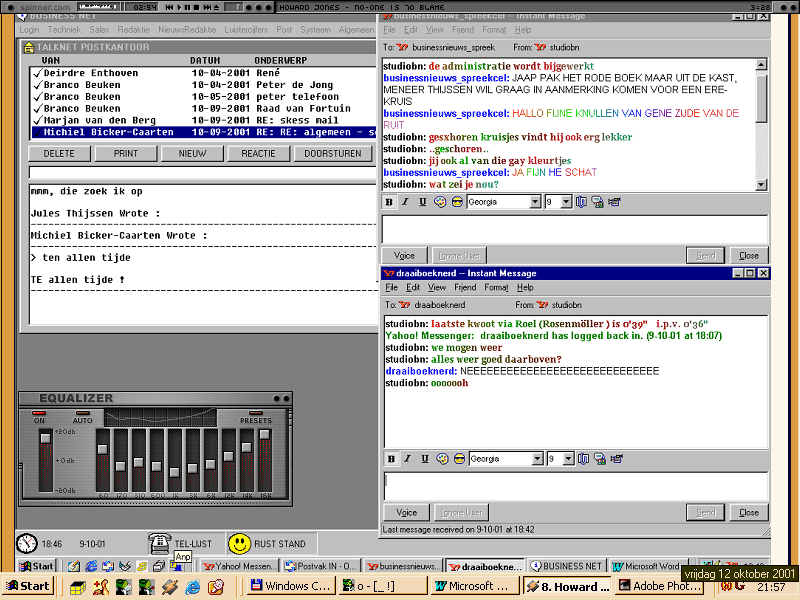Click italic icon in draaiboeknerd chat

[407, 459]
